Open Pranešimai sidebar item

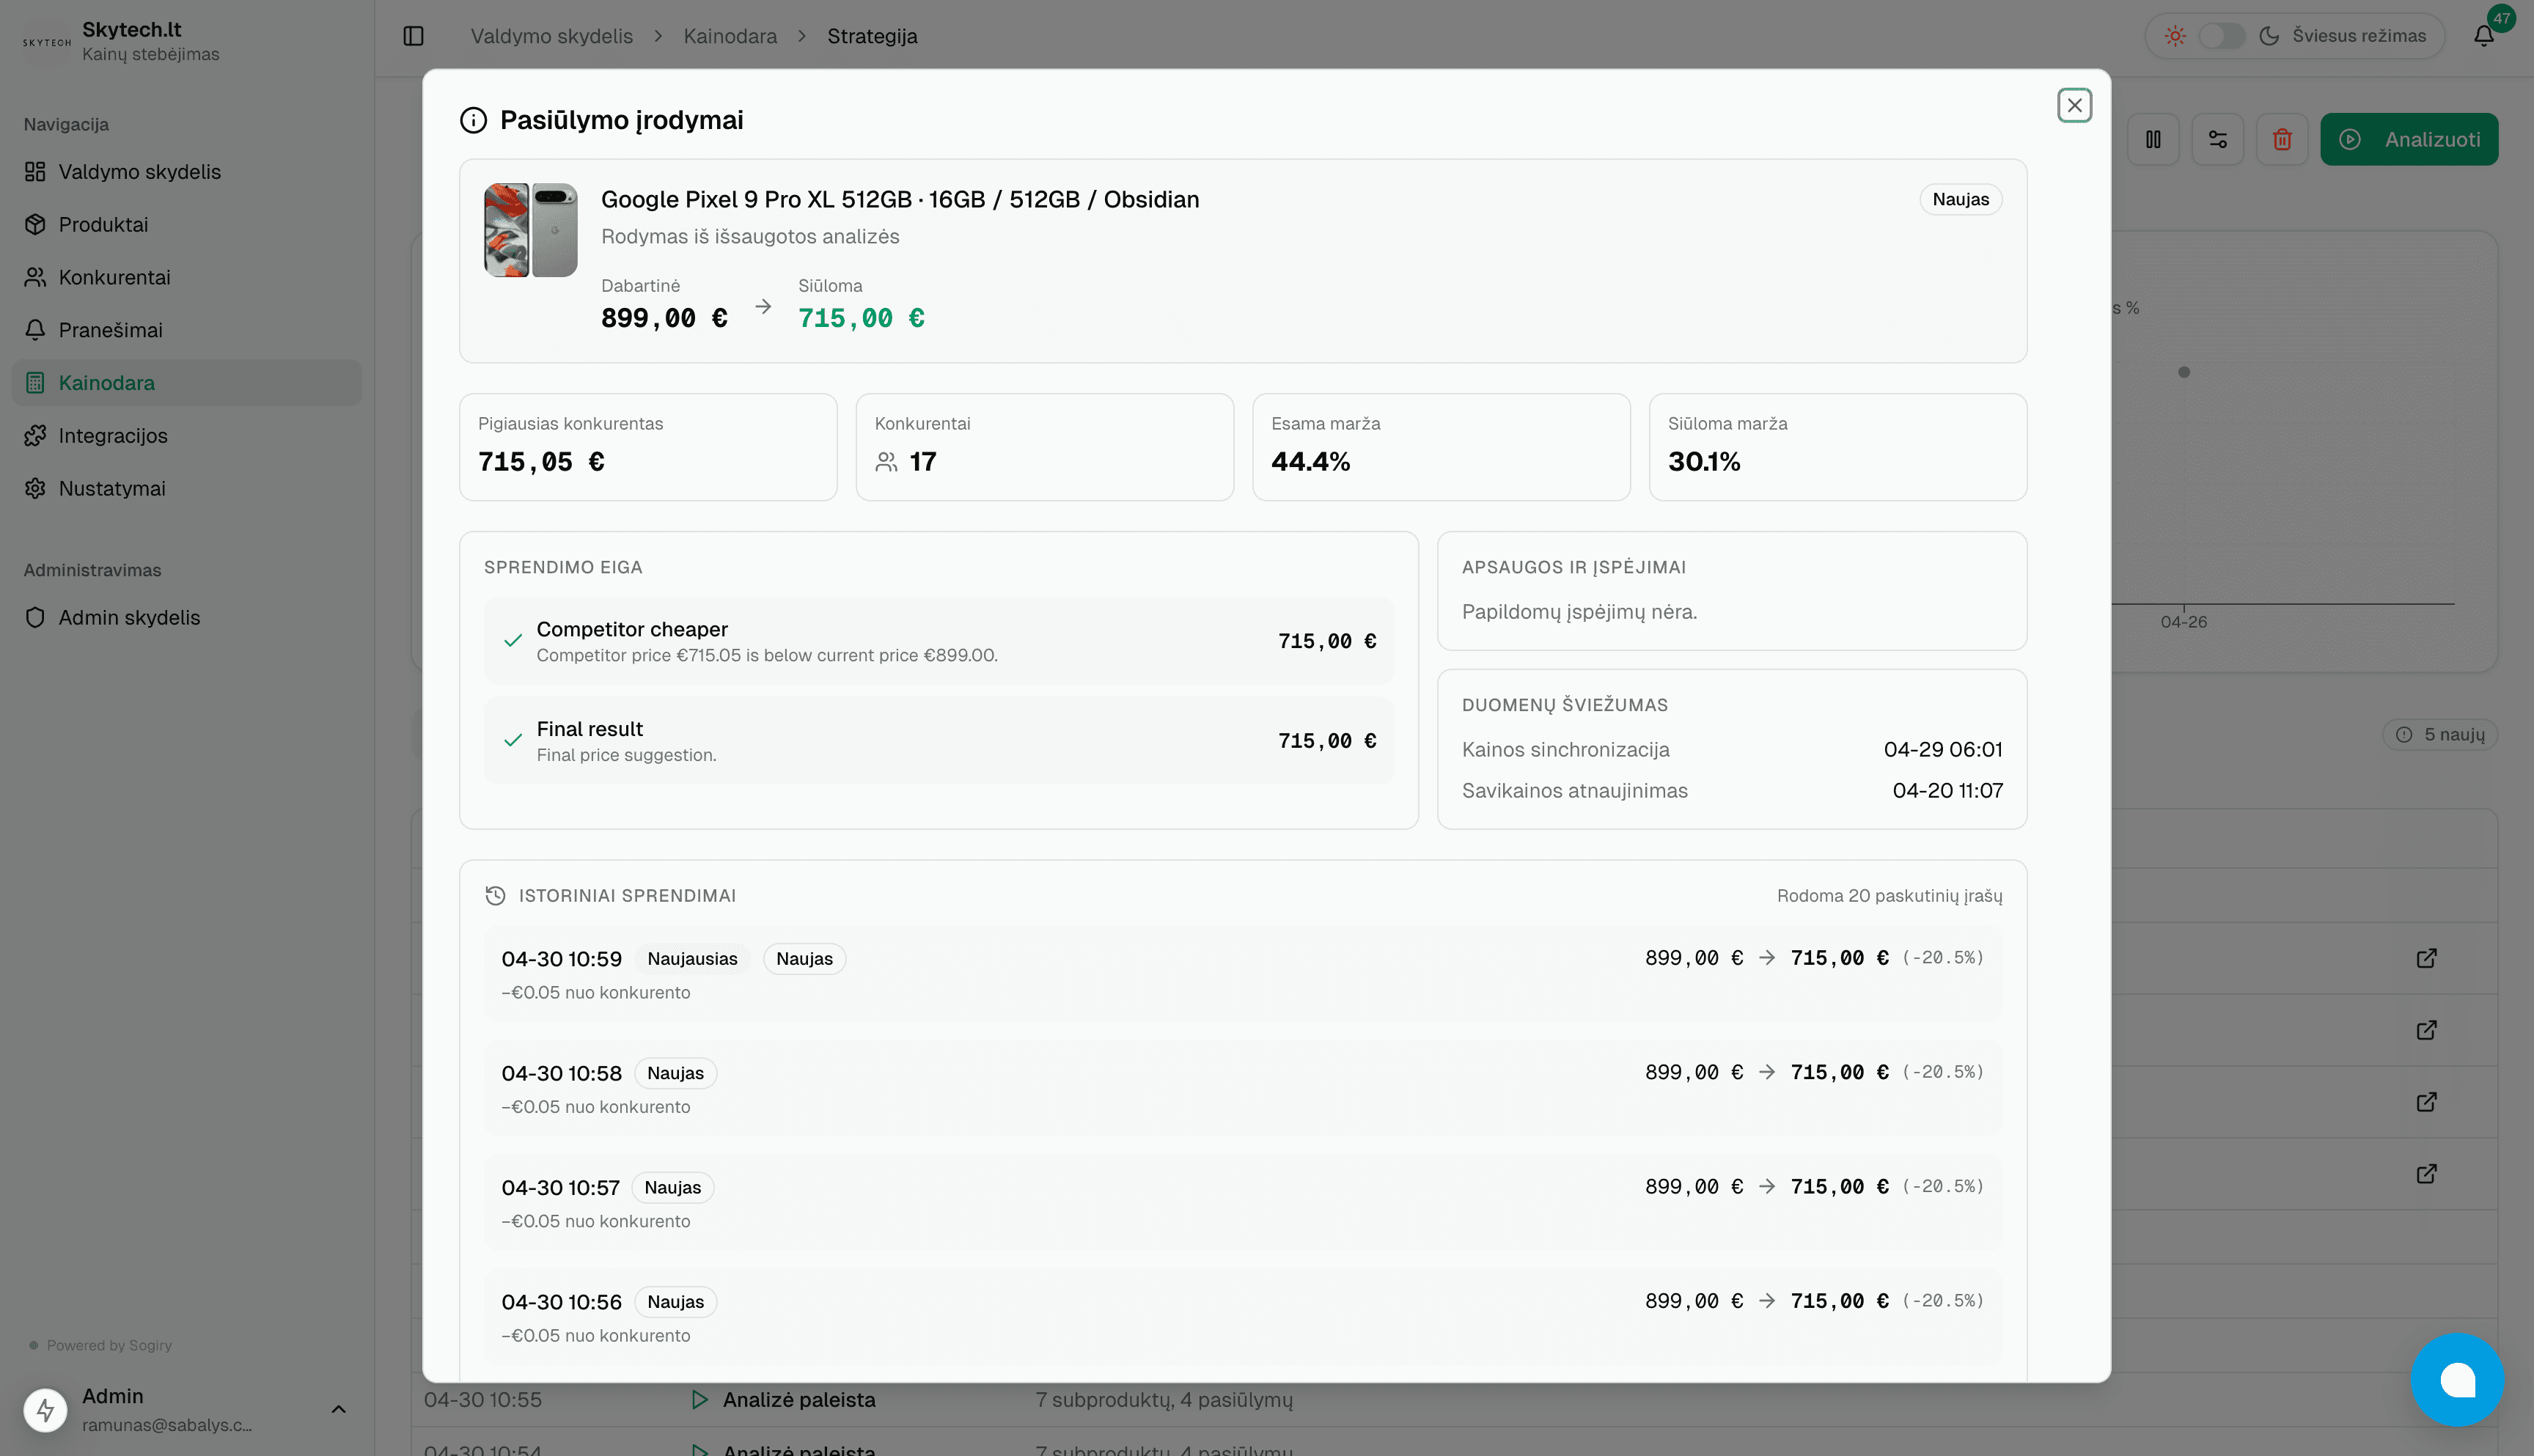(x=187, y=330)
